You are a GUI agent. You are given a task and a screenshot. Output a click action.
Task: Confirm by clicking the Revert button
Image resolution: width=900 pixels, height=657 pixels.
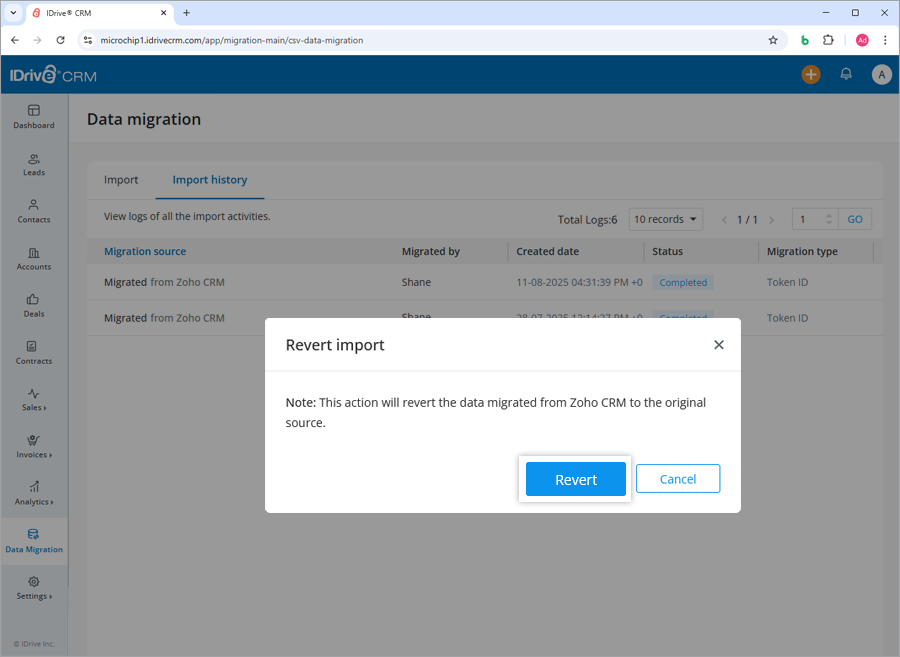click(x=575, y=479)
